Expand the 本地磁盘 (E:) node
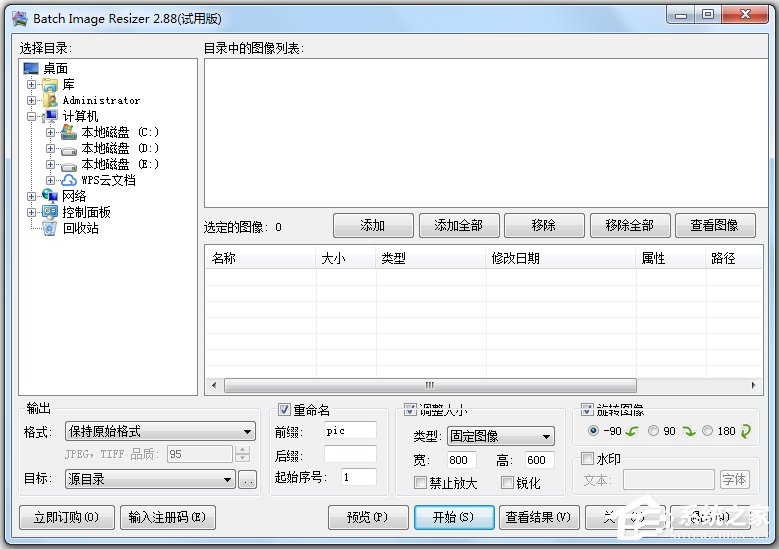 point(50,164)
